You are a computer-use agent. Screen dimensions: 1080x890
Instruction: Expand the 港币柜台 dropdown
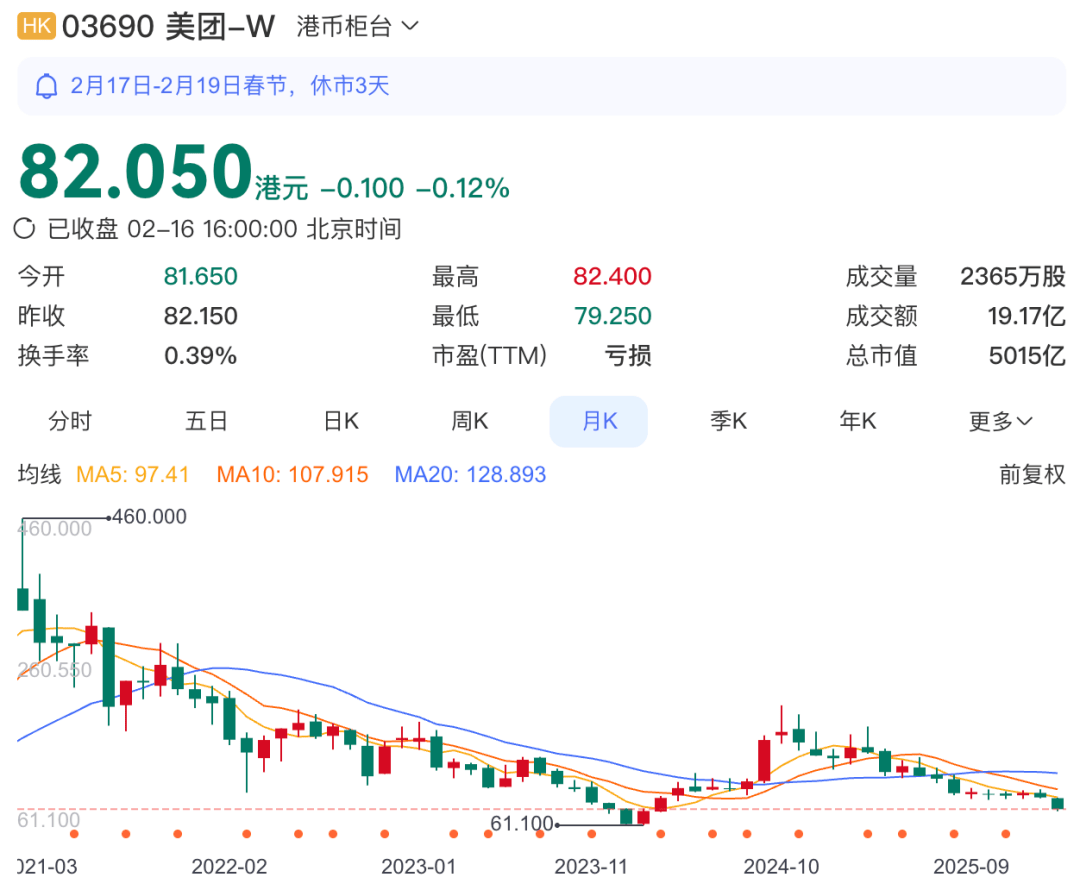point(357,27)
